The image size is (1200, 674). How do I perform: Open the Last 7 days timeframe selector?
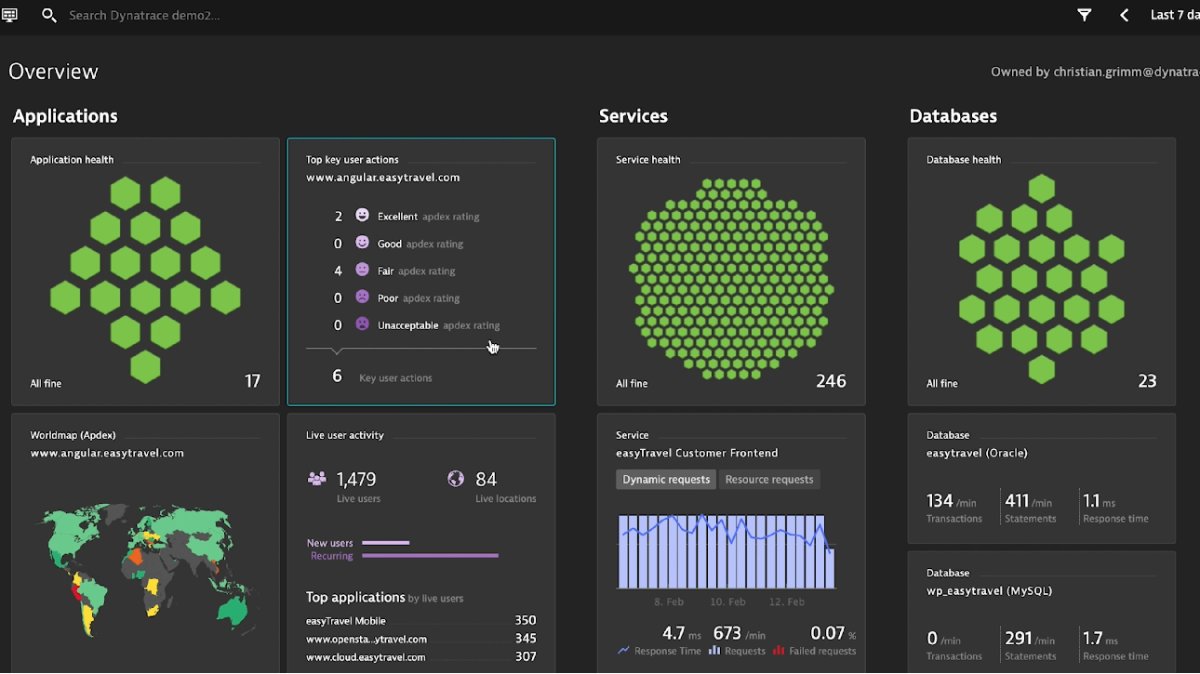[1174, 15]
